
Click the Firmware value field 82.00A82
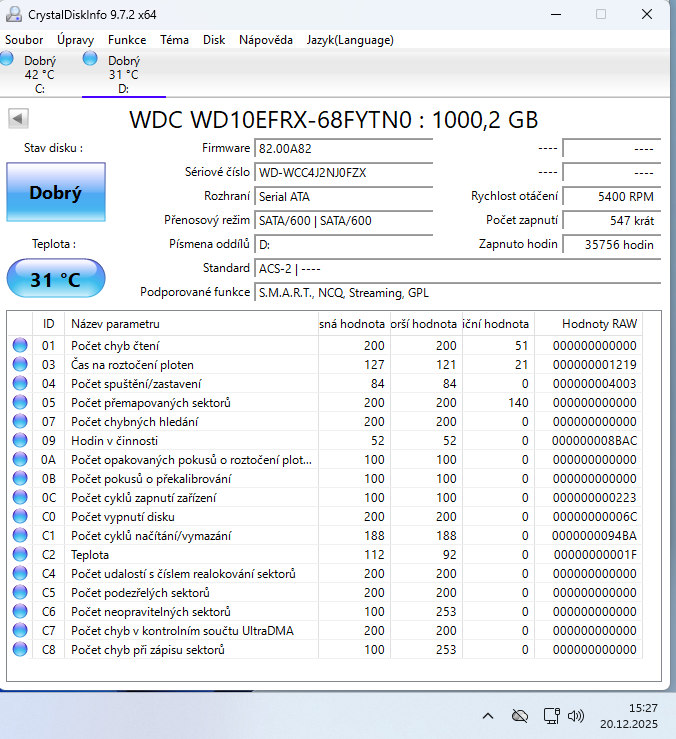point(343,148)
